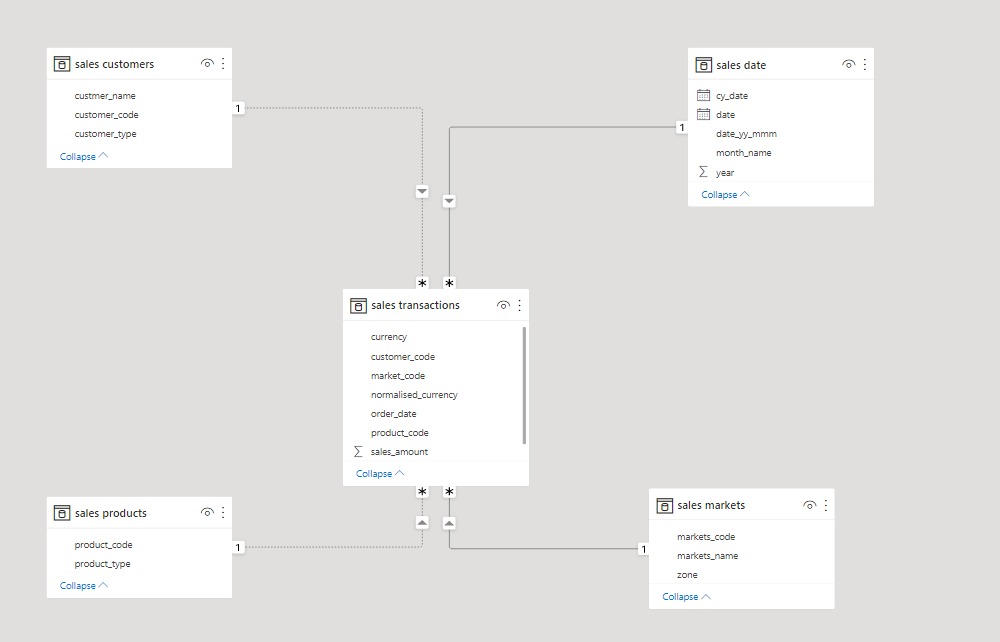
Task: Select markets relationship filter direction arrow
Action: tap(449, 523)
